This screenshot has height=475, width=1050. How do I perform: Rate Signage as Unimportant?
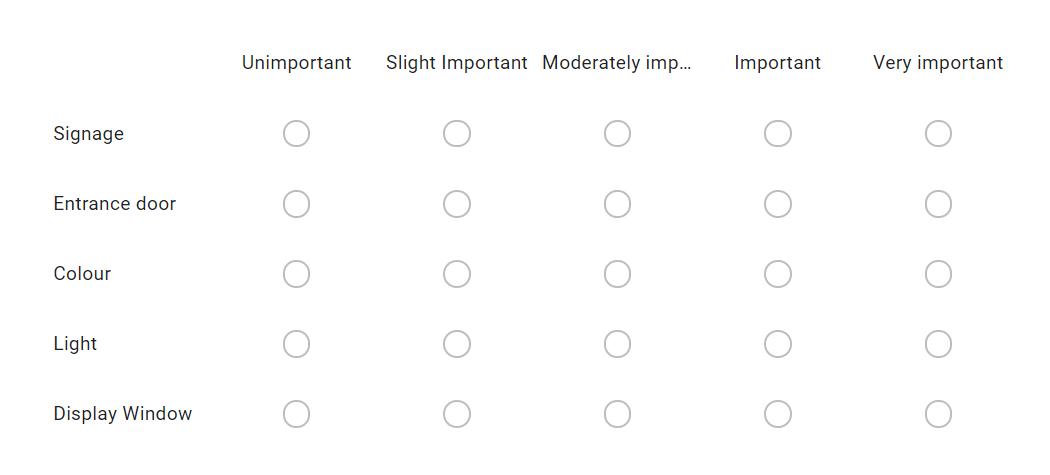click(x=296, y=134)
